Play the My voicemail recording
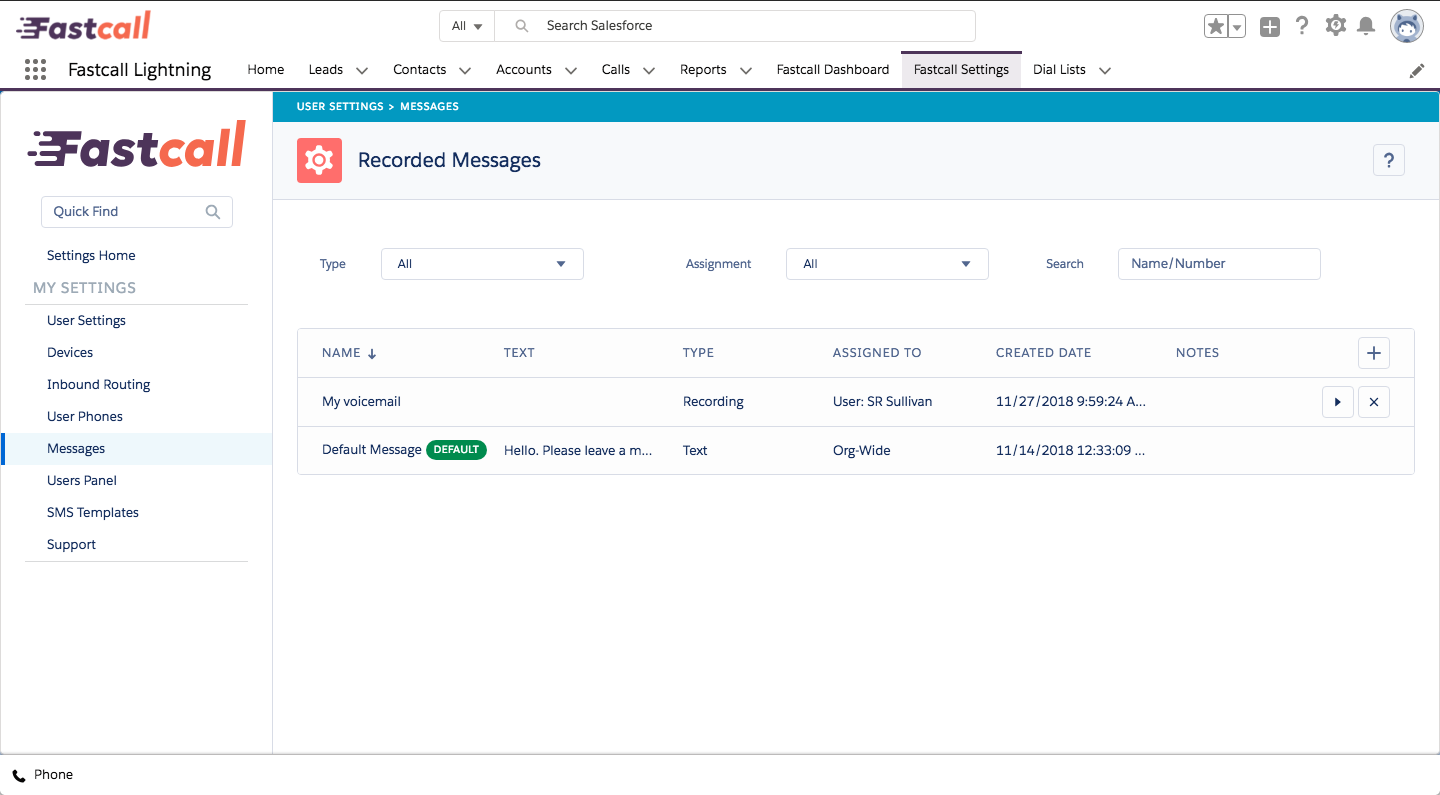This screenshot has width=1440, height=795. (1338, 401)
